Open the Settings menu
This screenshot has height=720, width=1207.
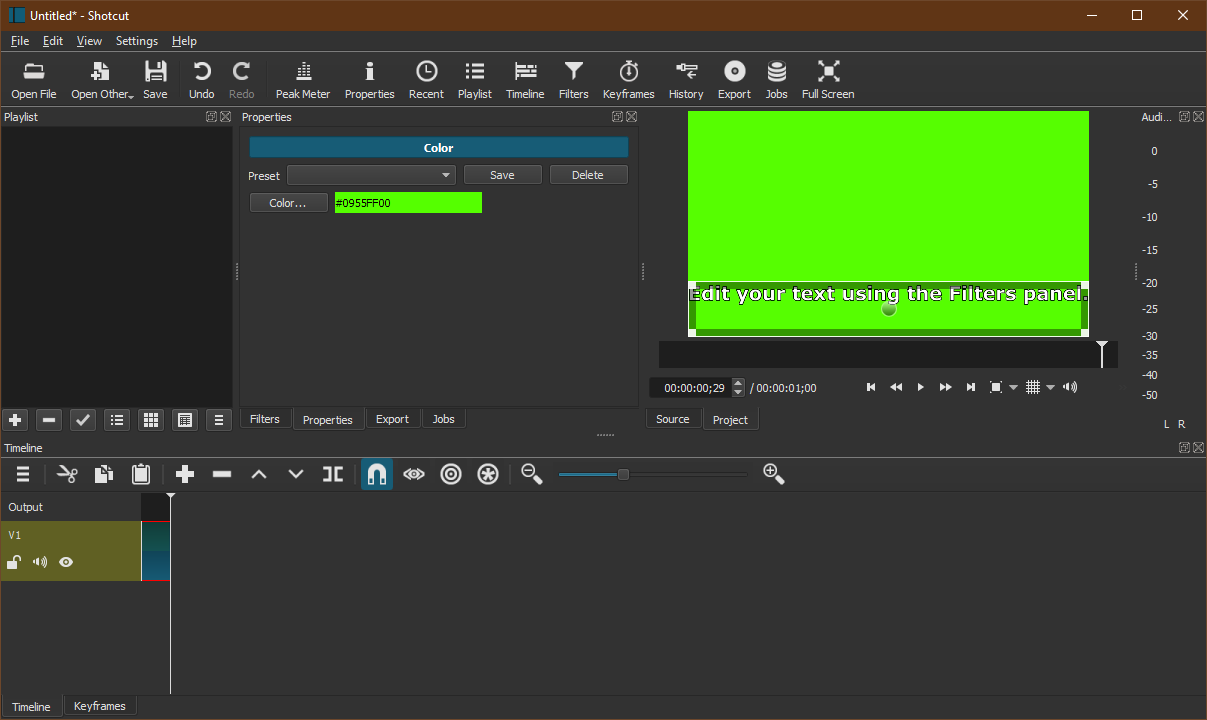tap(137, 41)
